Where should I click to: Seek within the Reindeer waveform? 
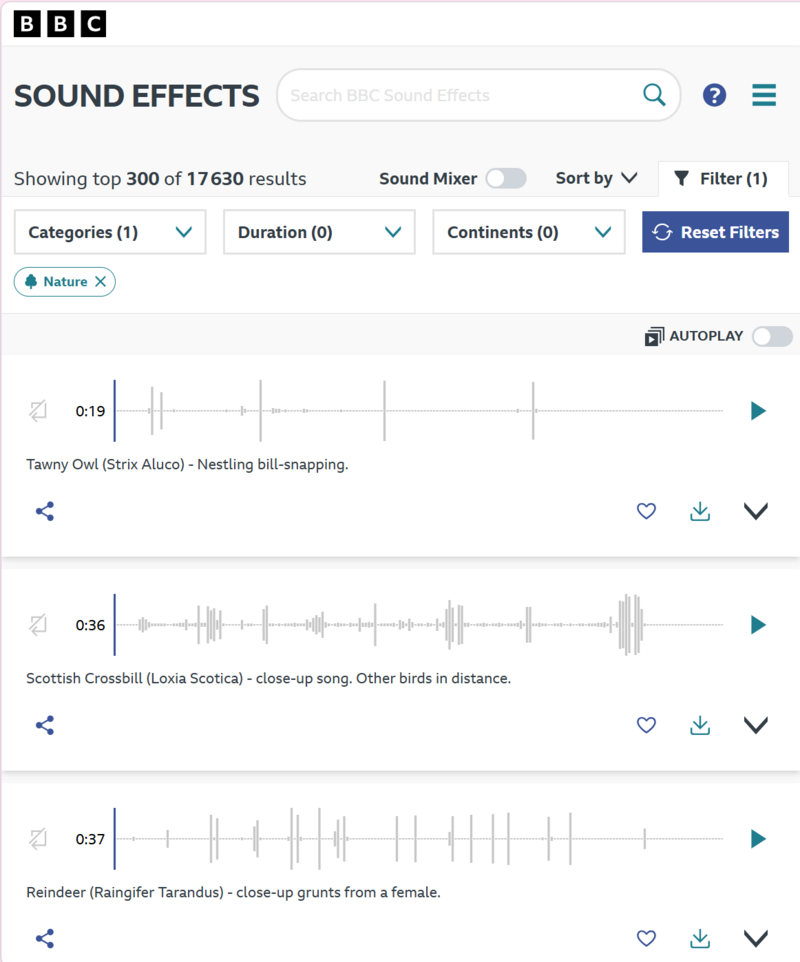coord(419,838)
